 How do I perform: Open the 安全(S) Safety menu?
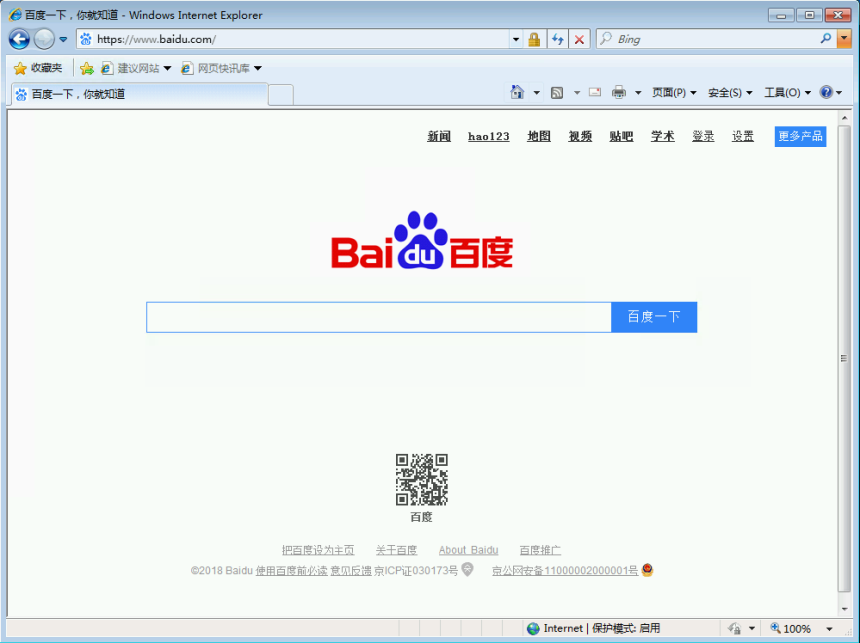pos(730,93)
